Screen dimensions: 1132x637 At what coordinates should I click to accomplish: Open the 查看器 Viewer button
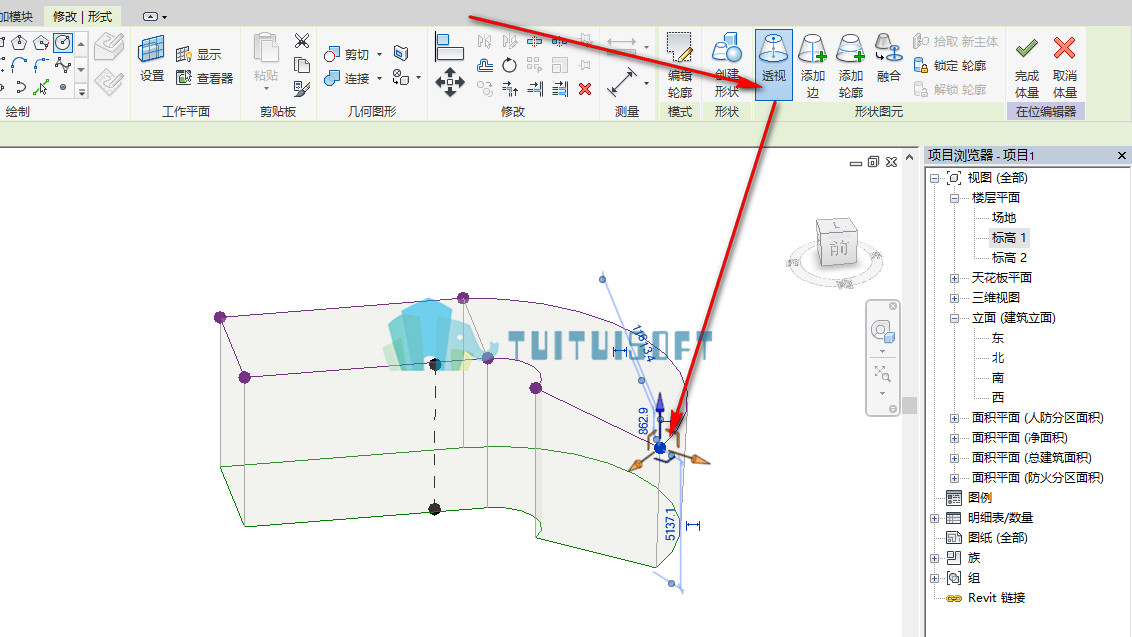pos(205,78)
